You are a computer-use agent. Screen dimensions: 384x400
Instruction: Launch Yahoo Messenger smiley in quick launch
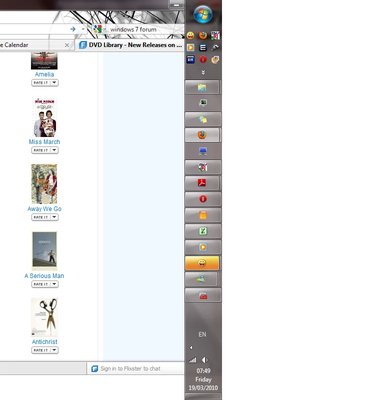190,35
